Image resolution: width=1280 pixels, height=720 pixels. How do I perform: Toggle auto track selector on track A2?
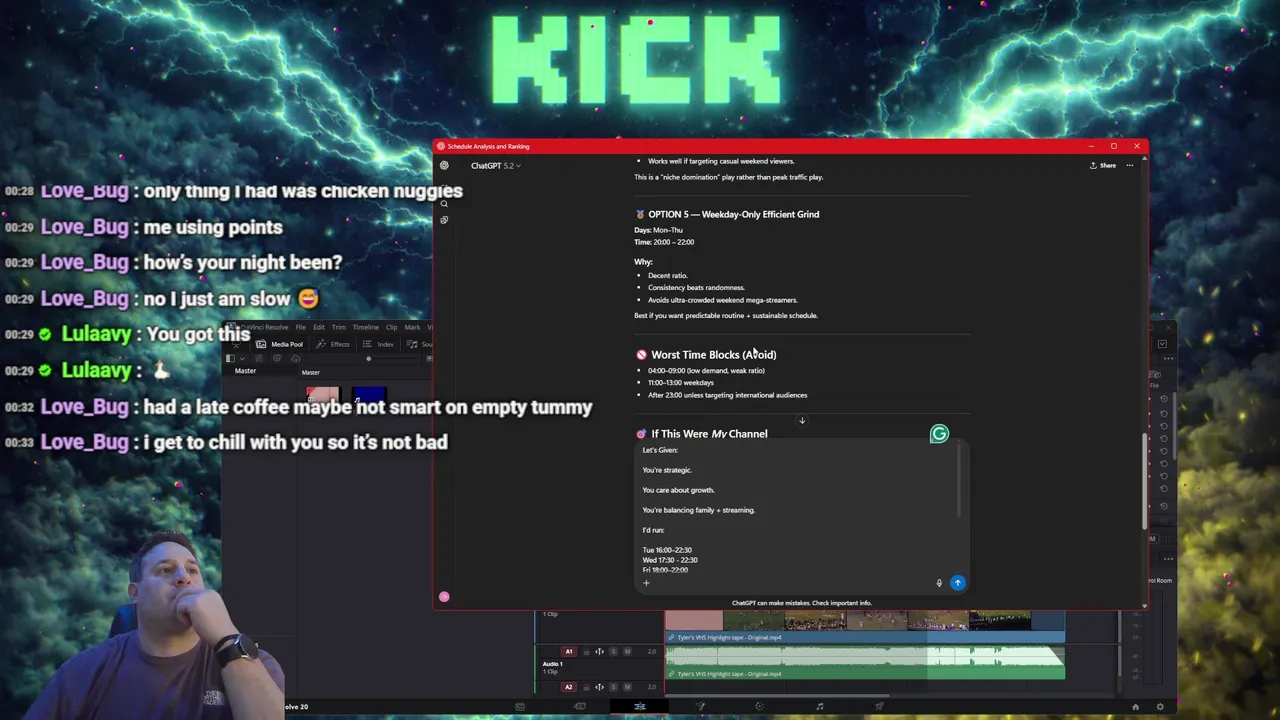coord(600,687)
